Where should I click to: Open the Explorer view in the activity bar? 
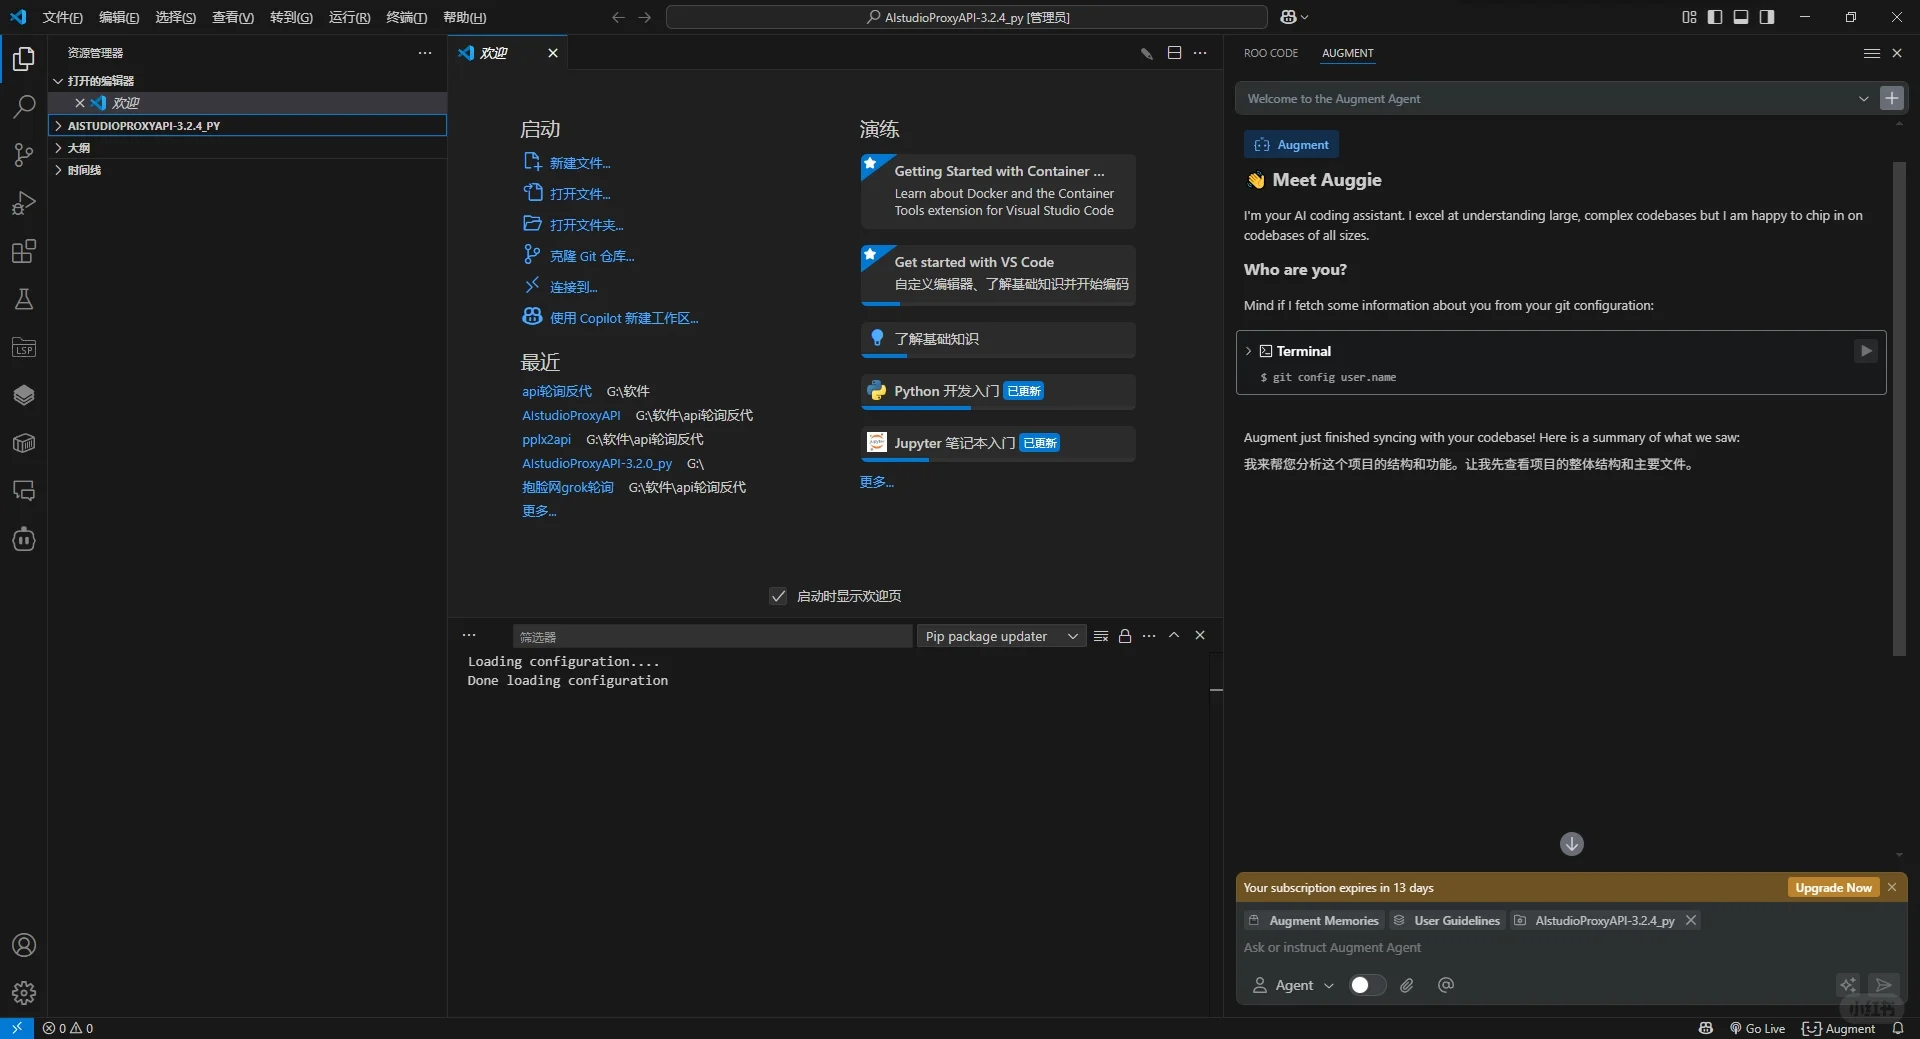click(x=24, y=59)
